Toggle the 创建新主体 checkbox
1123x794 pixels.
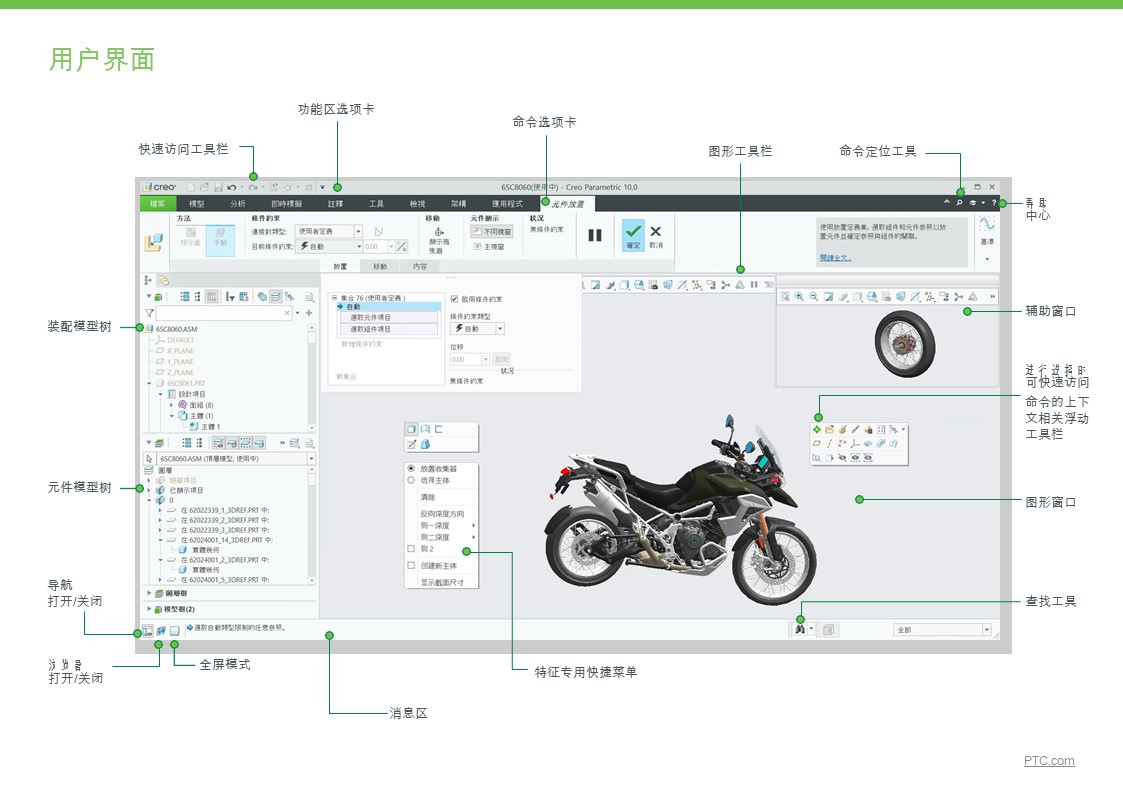click(411, 565)
